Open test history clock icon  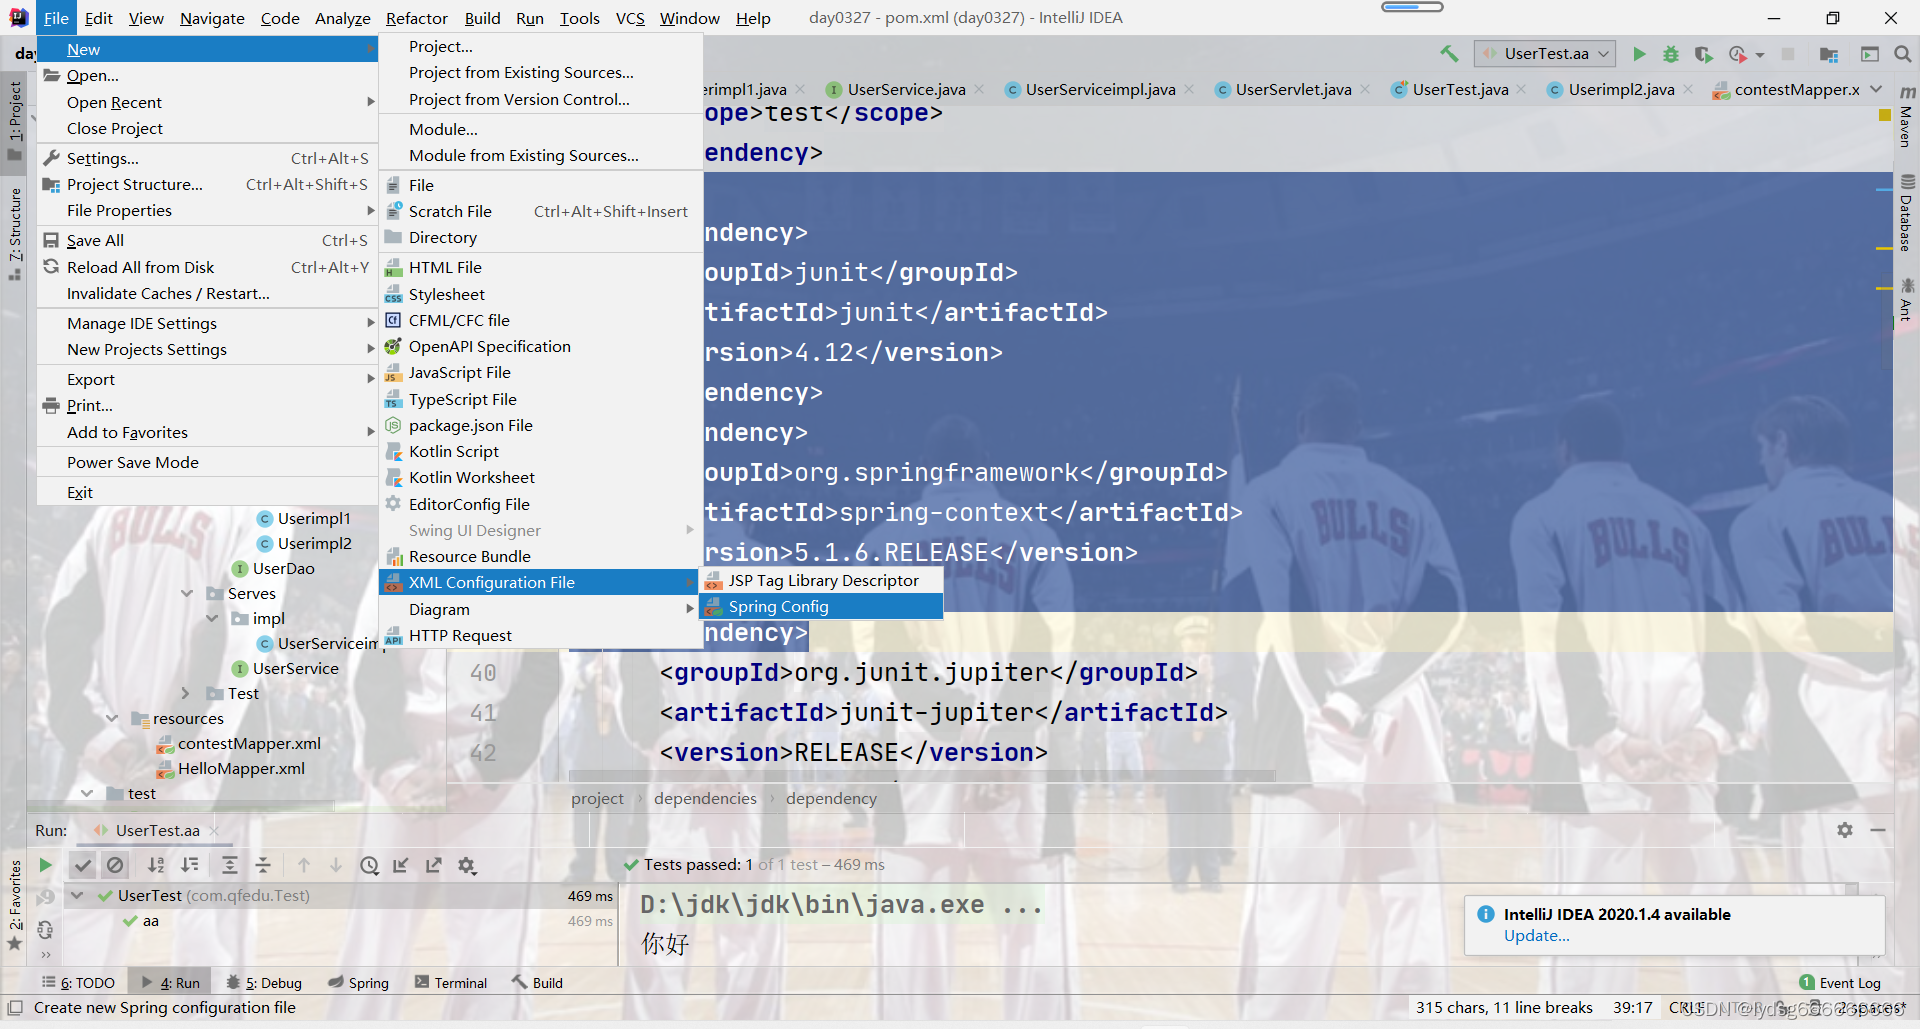pyautogui.click(x=369, y=865)
